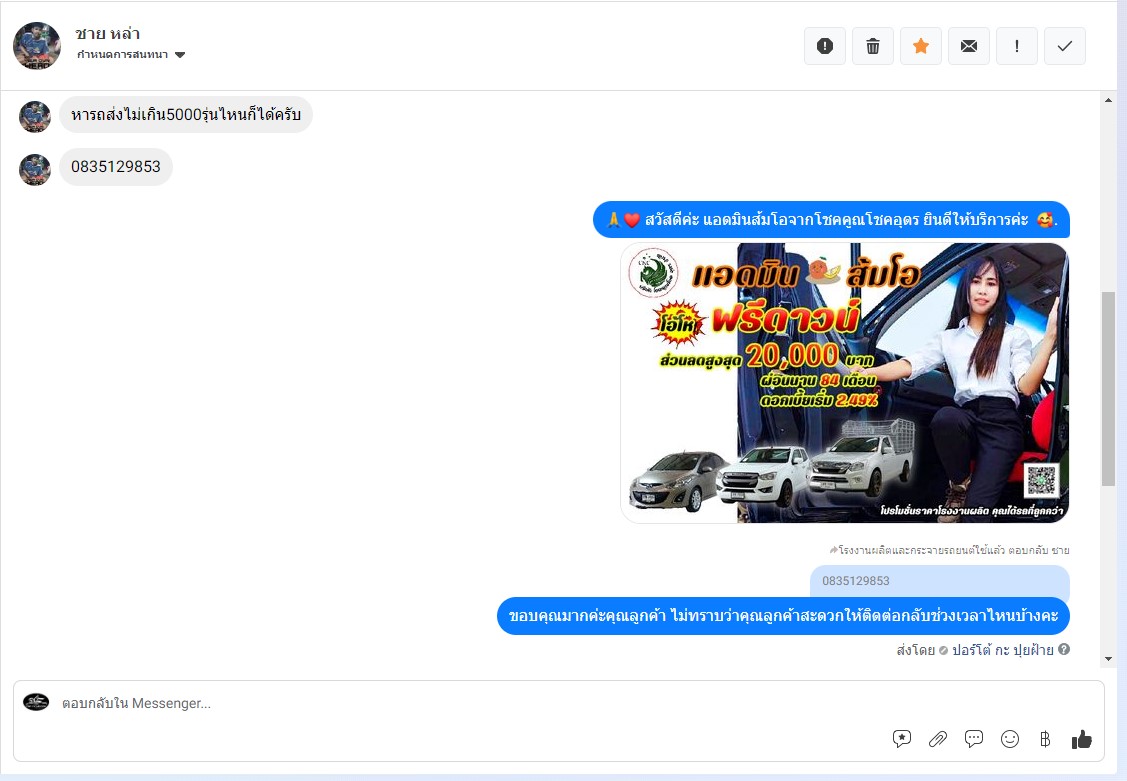Delete conversation with the trash icon
The image size is (1127, 781).
pos(873,46)
